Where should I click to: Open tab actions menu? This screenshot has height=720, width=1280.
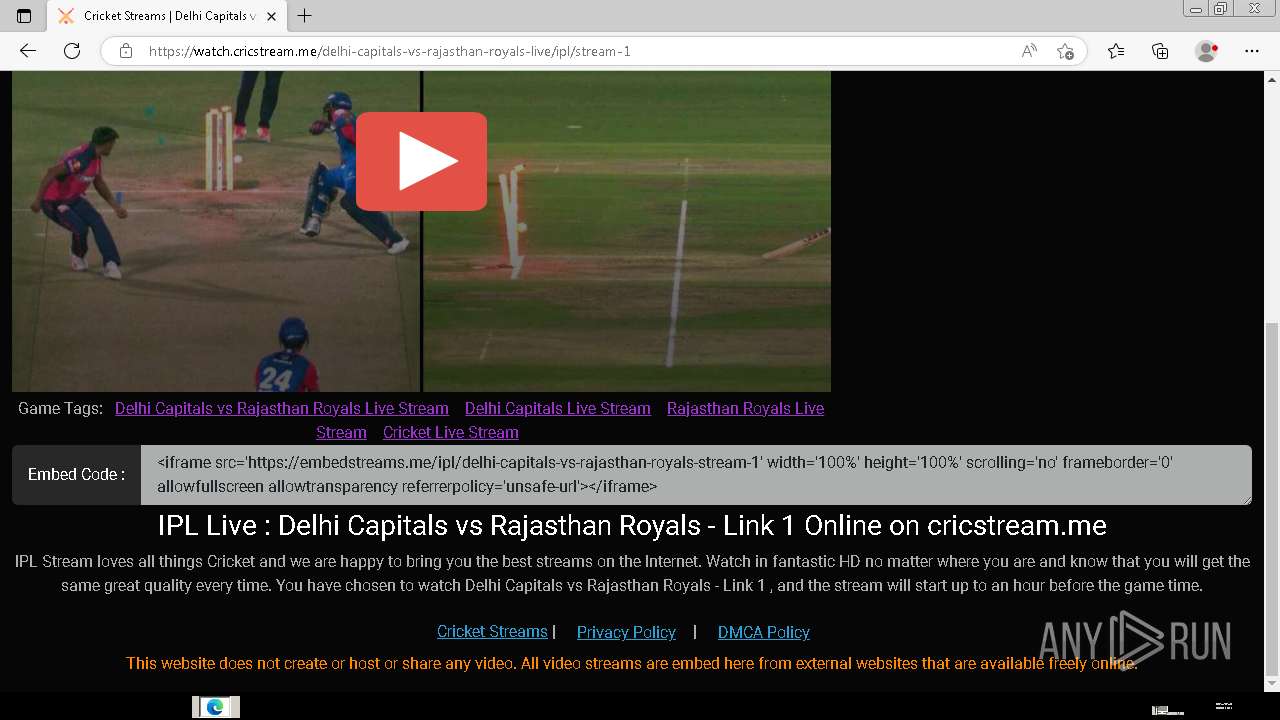[x=24, y=16]
